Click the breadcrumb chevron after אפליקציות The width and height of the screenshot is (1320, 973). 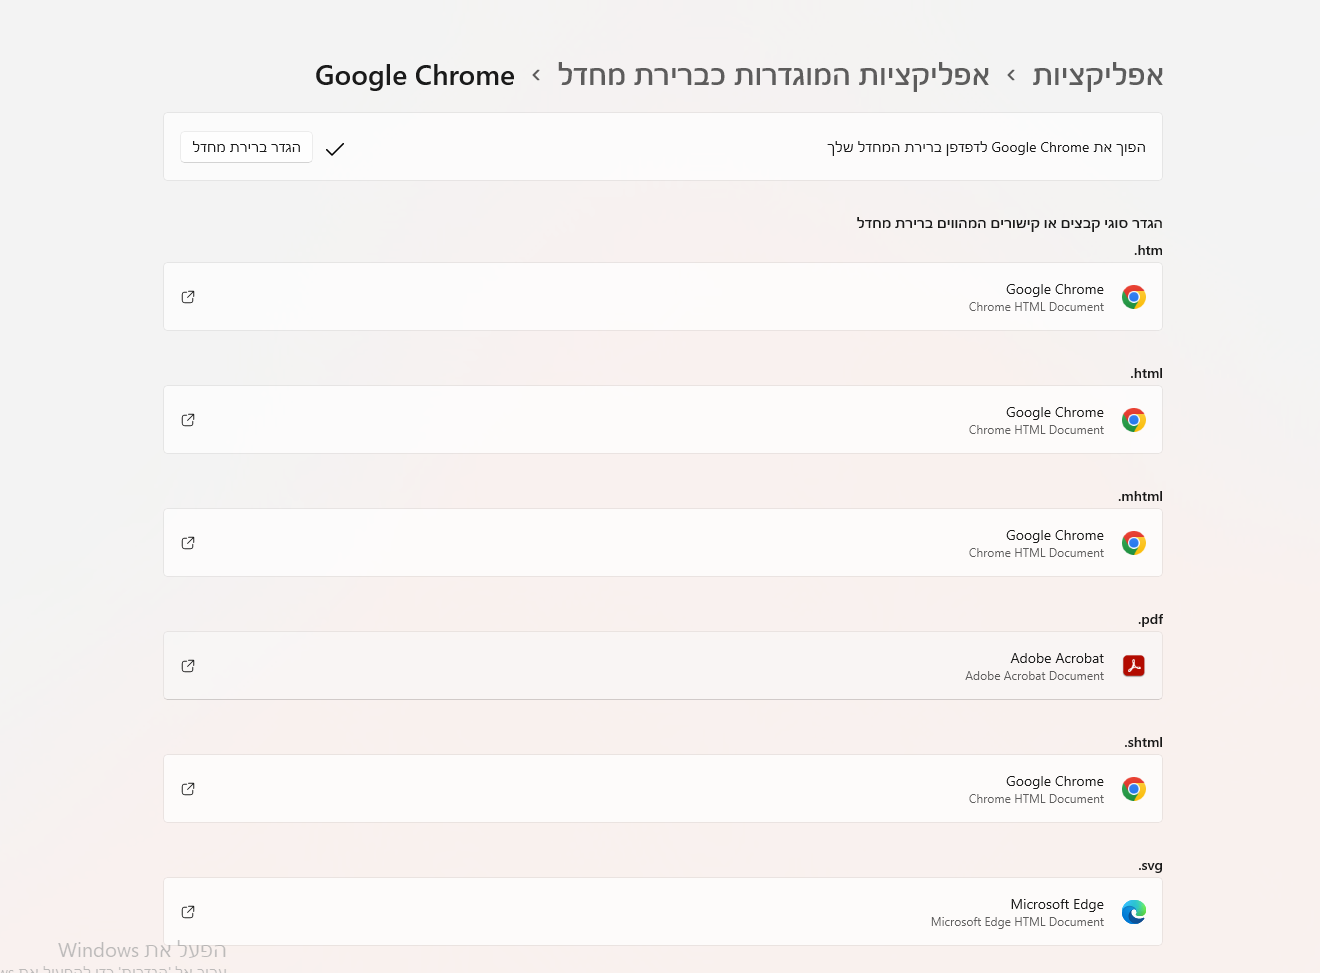(1011, 75)
